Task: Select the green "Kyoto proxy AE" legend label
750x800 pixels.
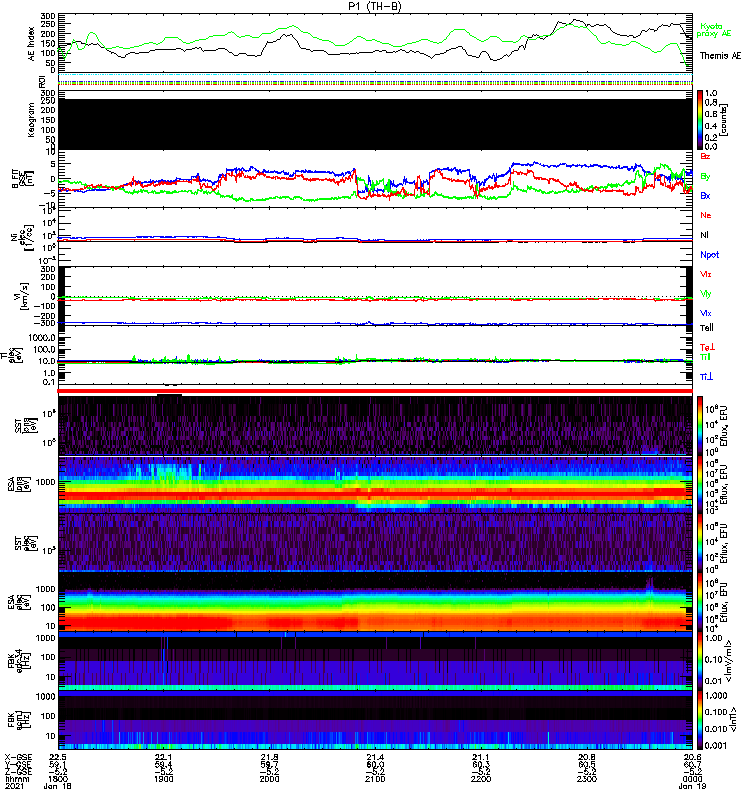Action: (x=713, y=30)
